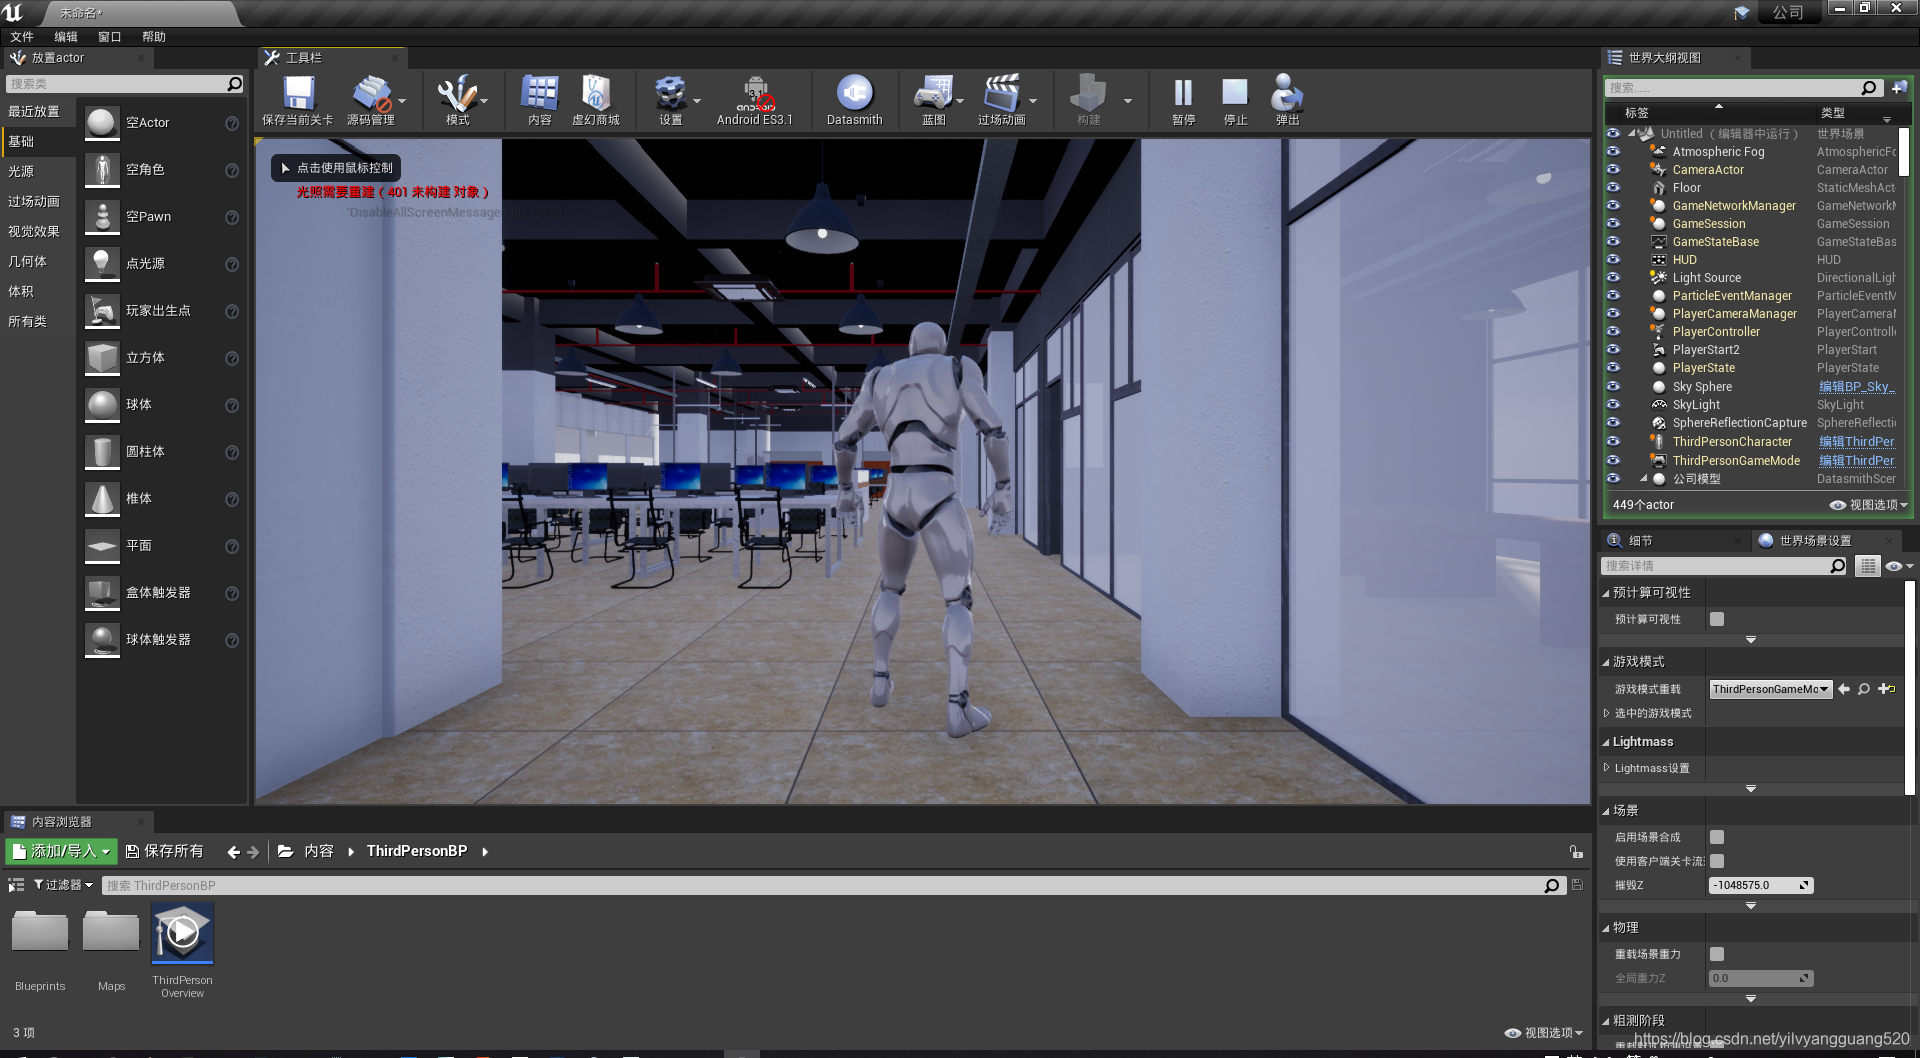Select the Cube (立方体) icon
Image resolution: width=1920 pixels, height=1058 pixels.
click(x=102, y=358)
